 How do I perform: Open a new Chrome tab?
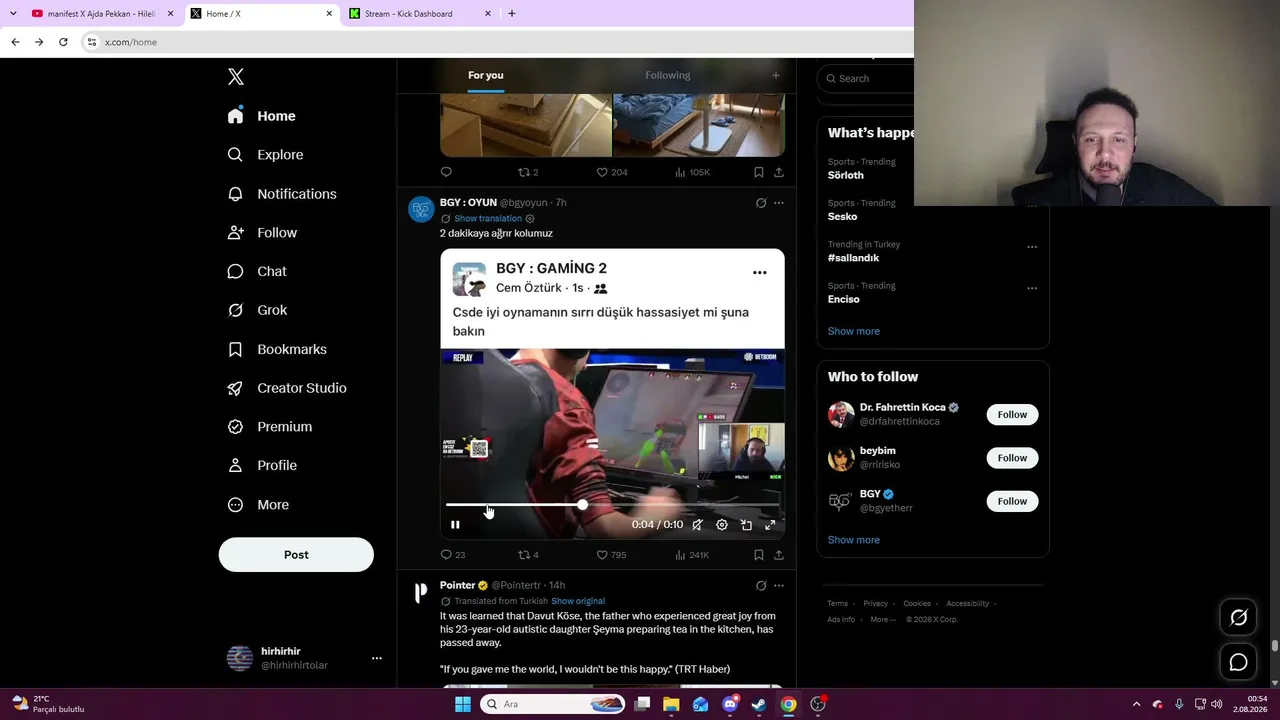point(512,14)
